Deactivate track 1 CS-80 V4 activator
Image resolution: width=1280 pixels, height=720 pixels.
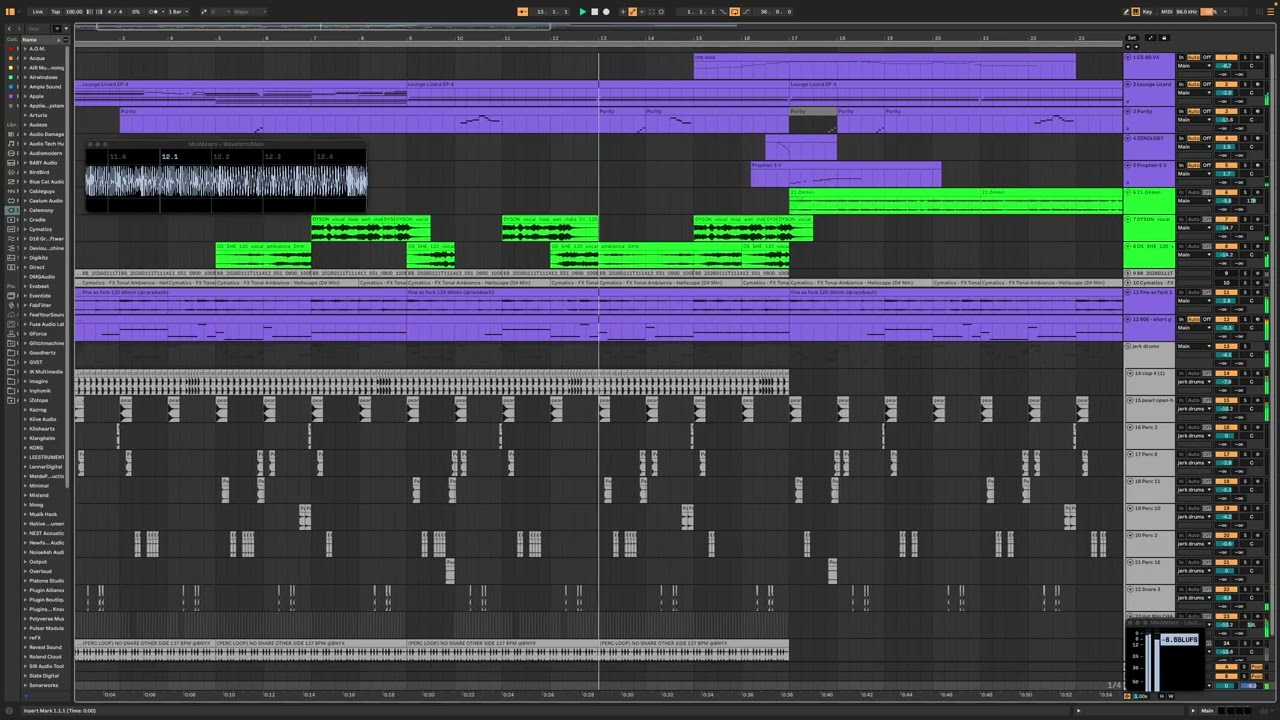coord(1226,57)
